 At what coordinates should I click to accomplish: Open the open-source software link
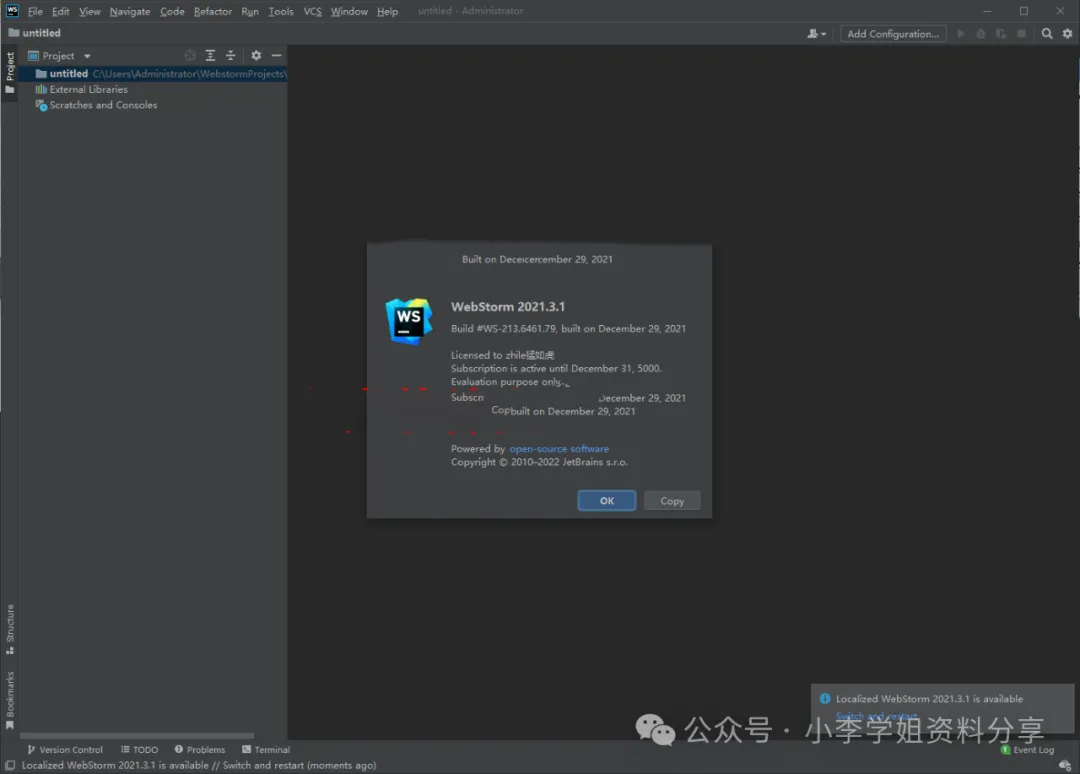(x=559, y=448)
